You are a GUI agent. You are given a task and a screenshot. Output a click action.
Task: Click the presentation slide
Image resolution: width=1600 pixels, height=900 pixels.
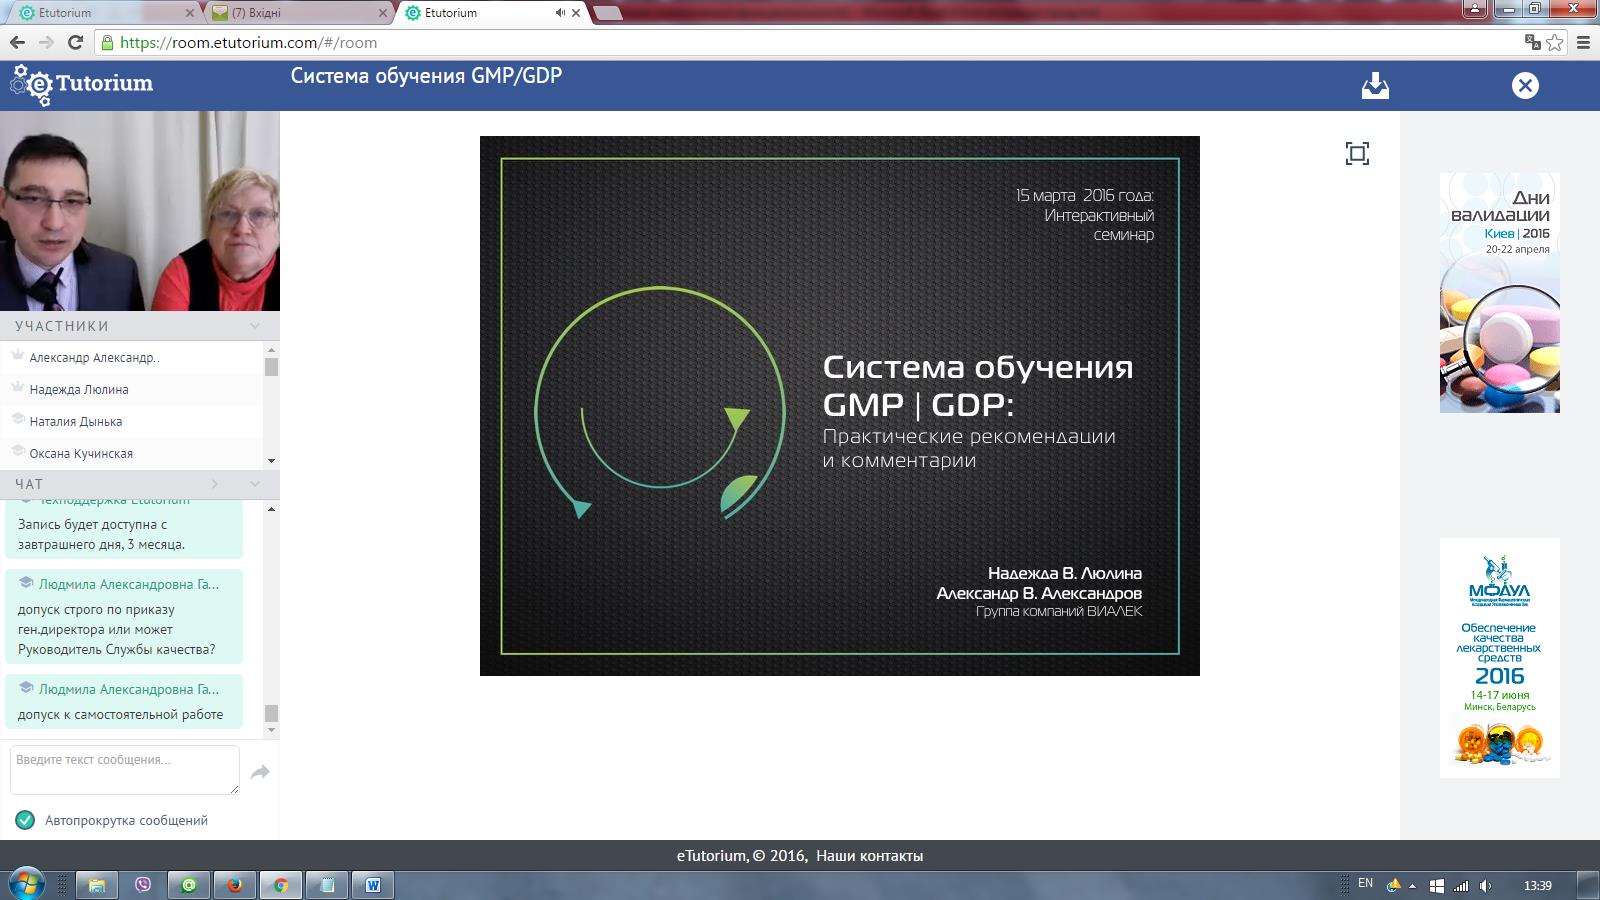pyautogui.click(x=840, y=406)
